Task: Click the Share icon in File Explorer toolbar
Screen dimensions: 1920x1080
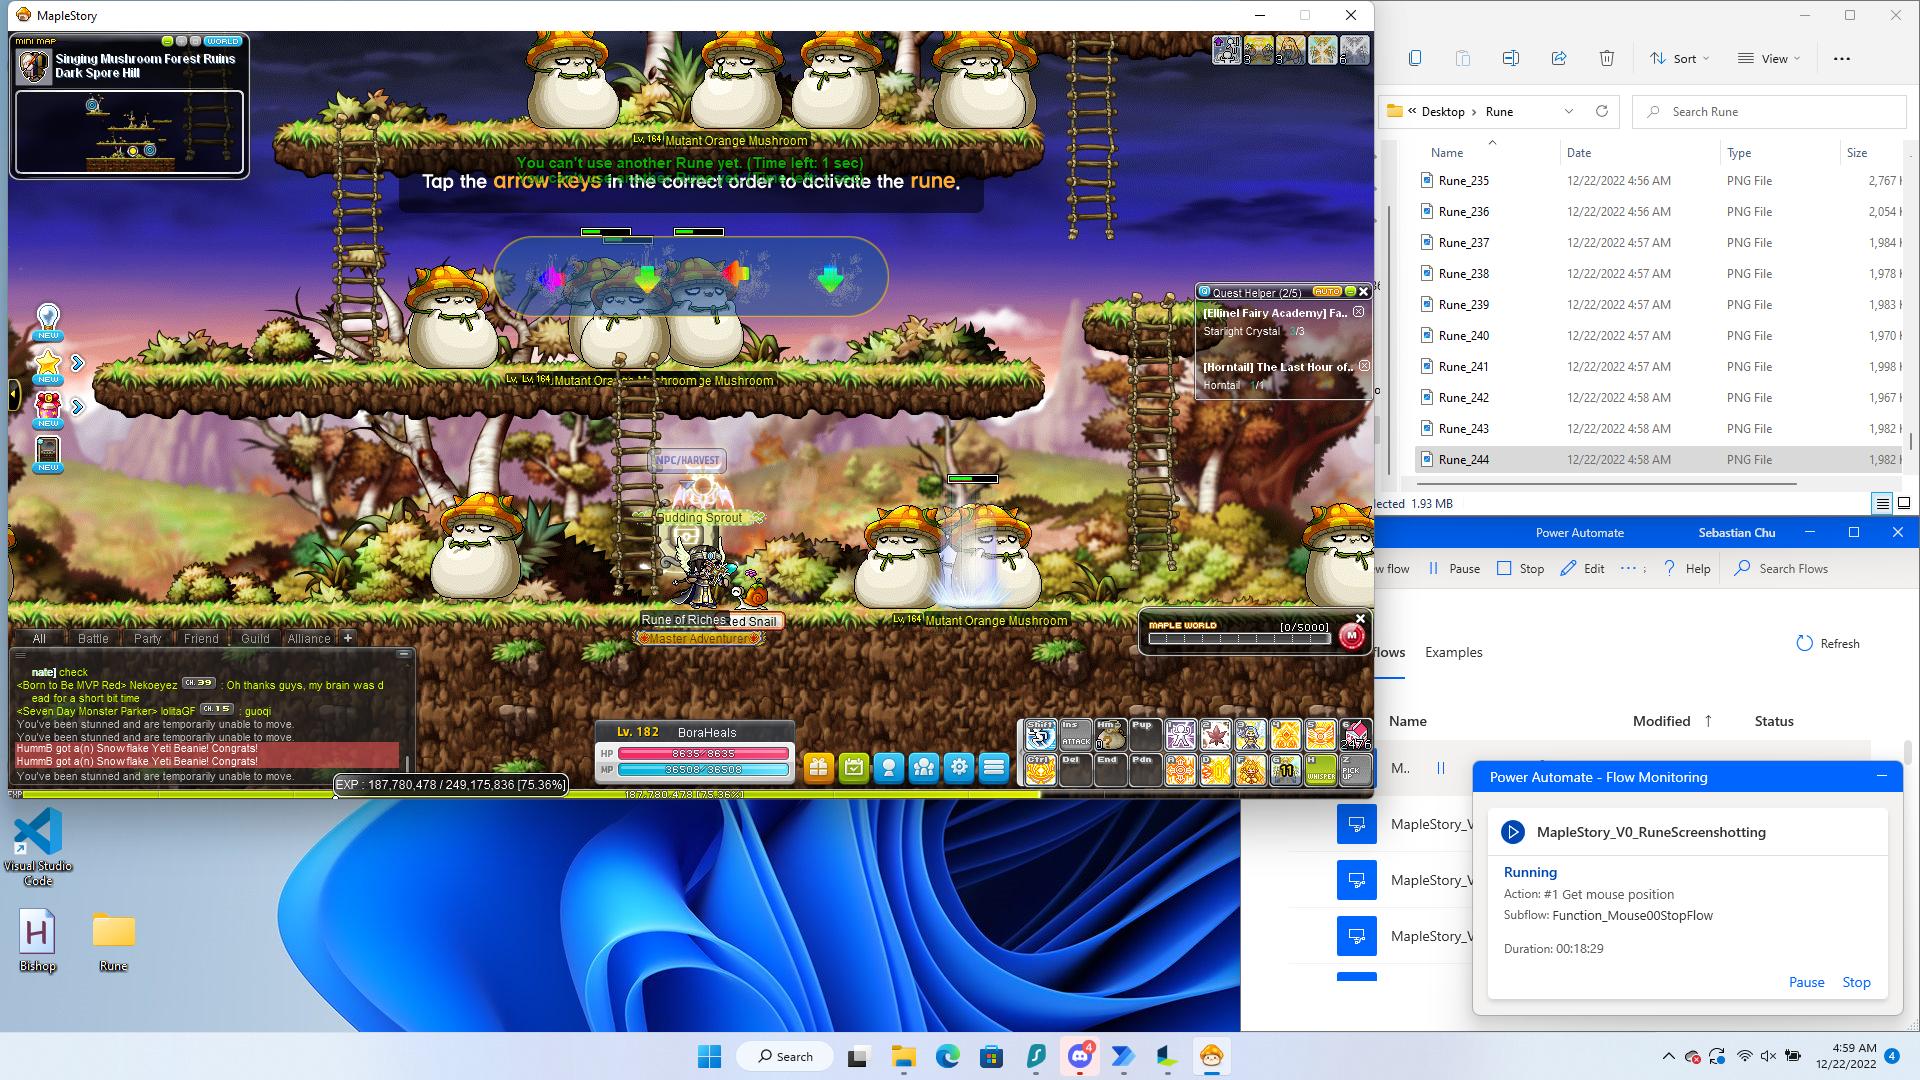Action: click(1558, 58)
